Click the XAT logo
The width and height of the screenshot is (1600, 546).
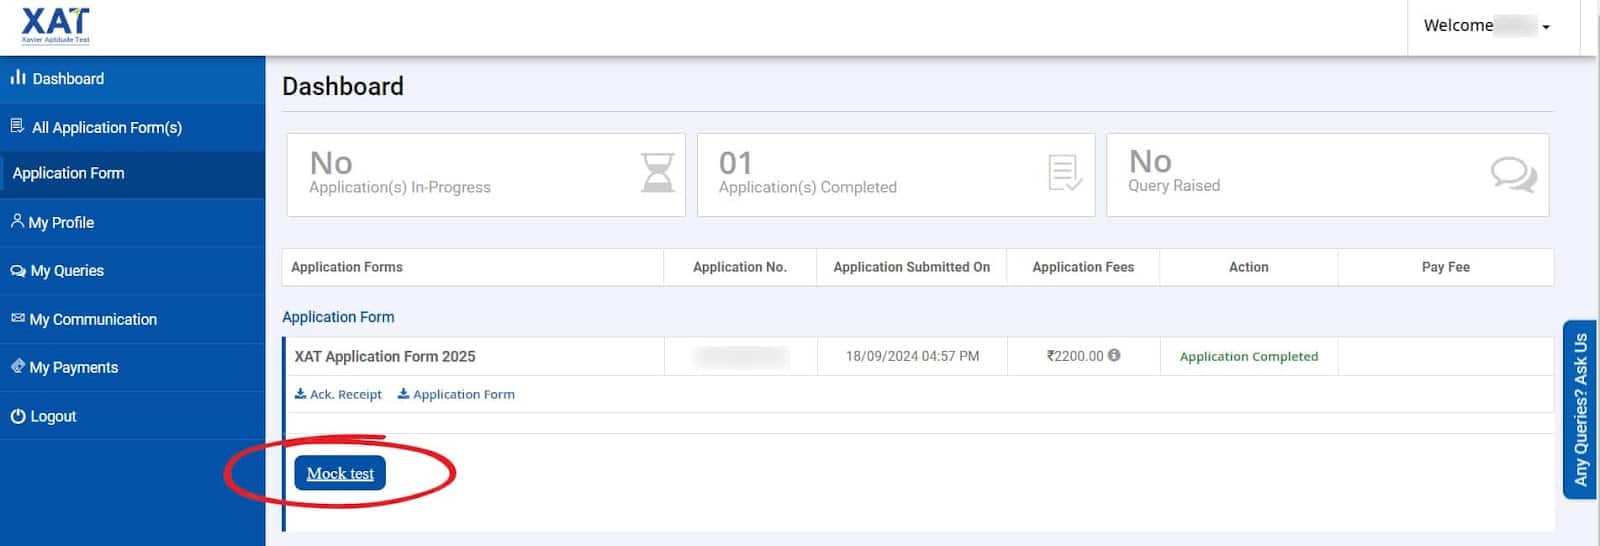pos(56,26)
